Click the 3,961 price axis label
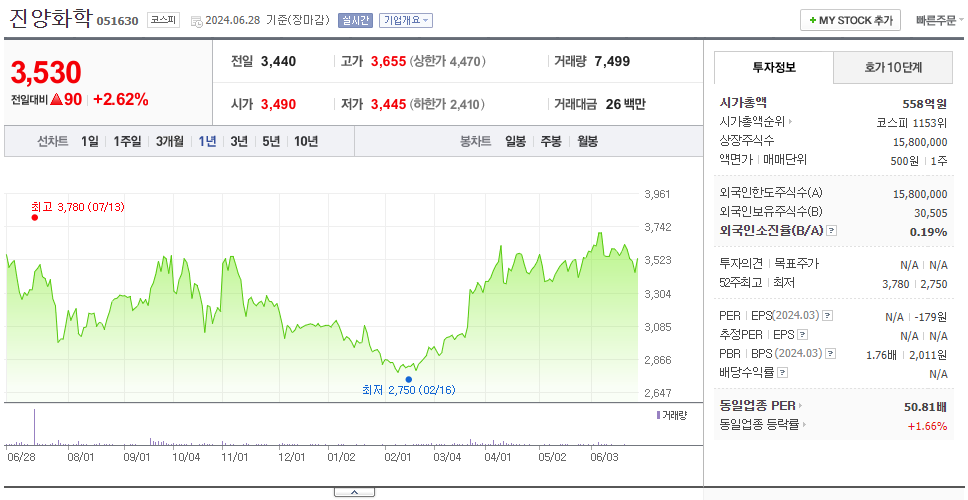The height and width of the screenshot is (500, 968). 657,194
